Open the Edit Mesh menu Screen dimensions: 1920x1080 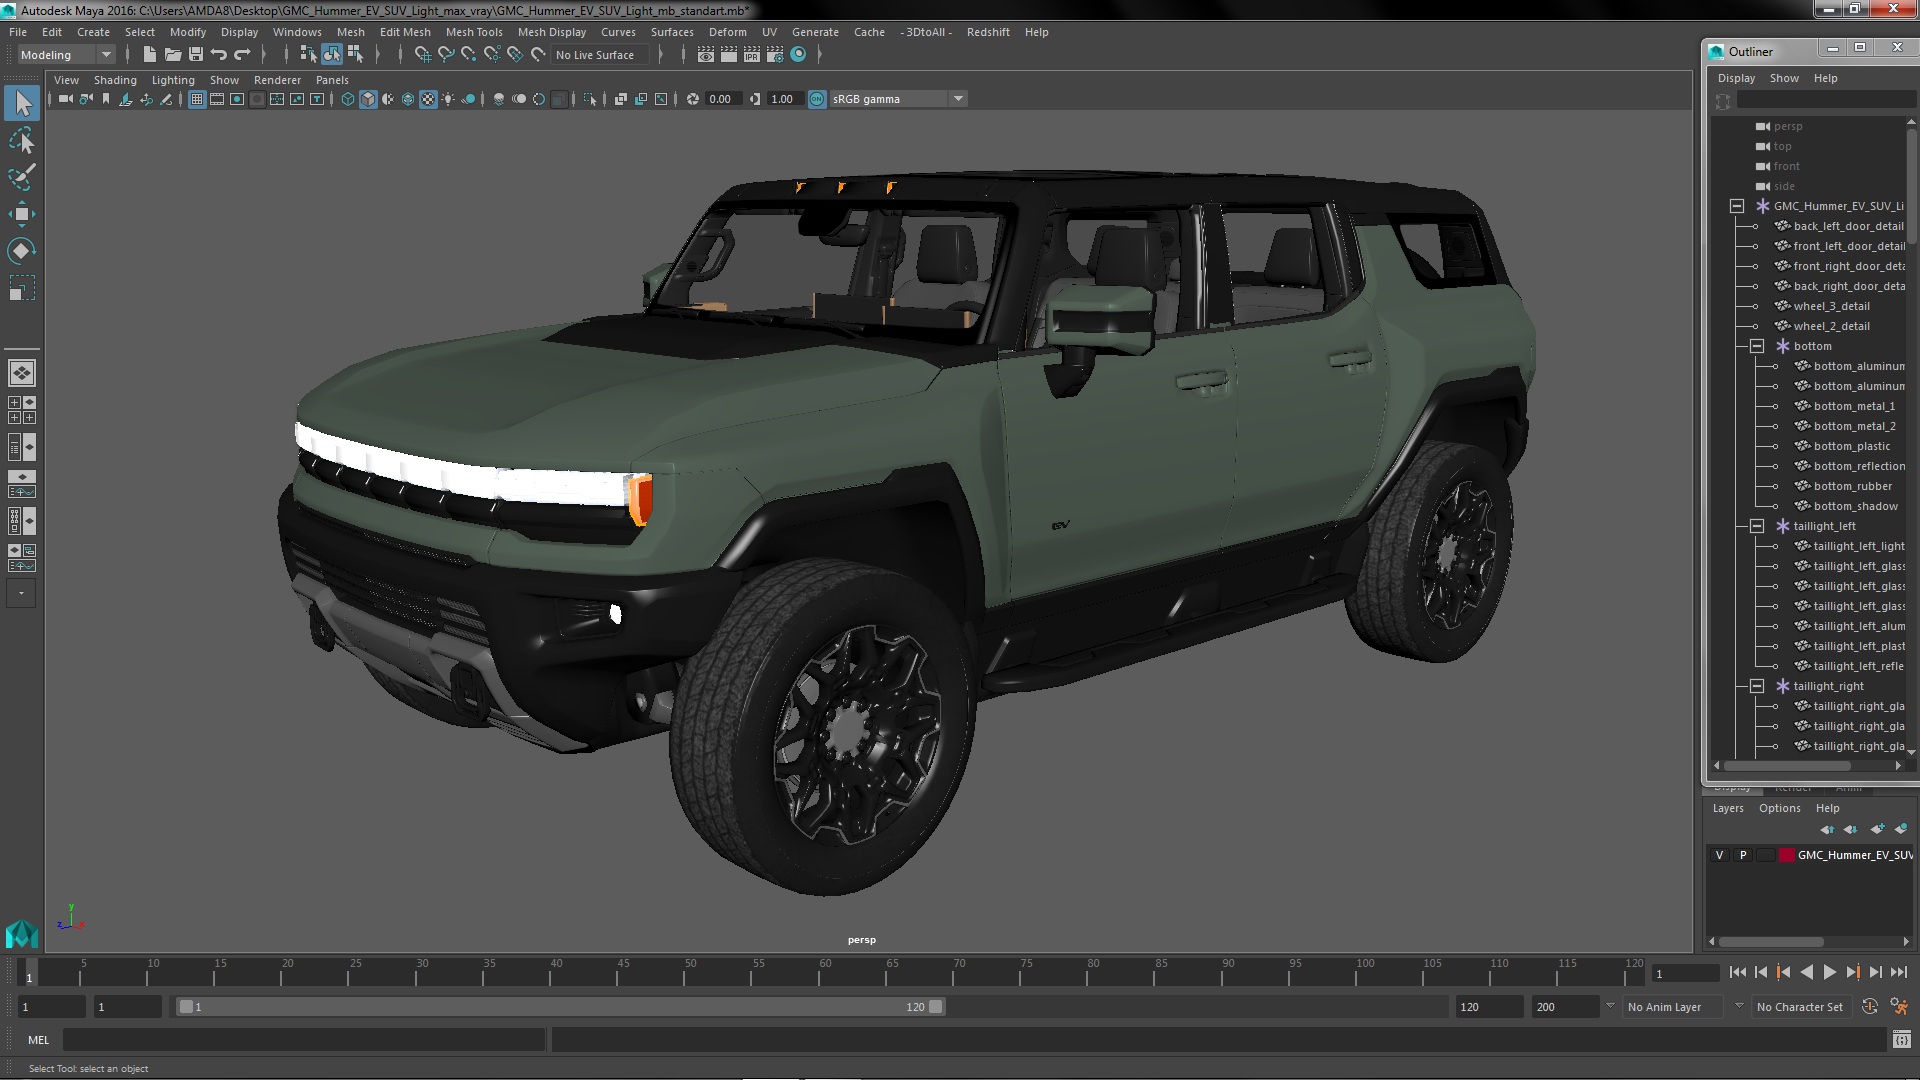tap(405, 32)
